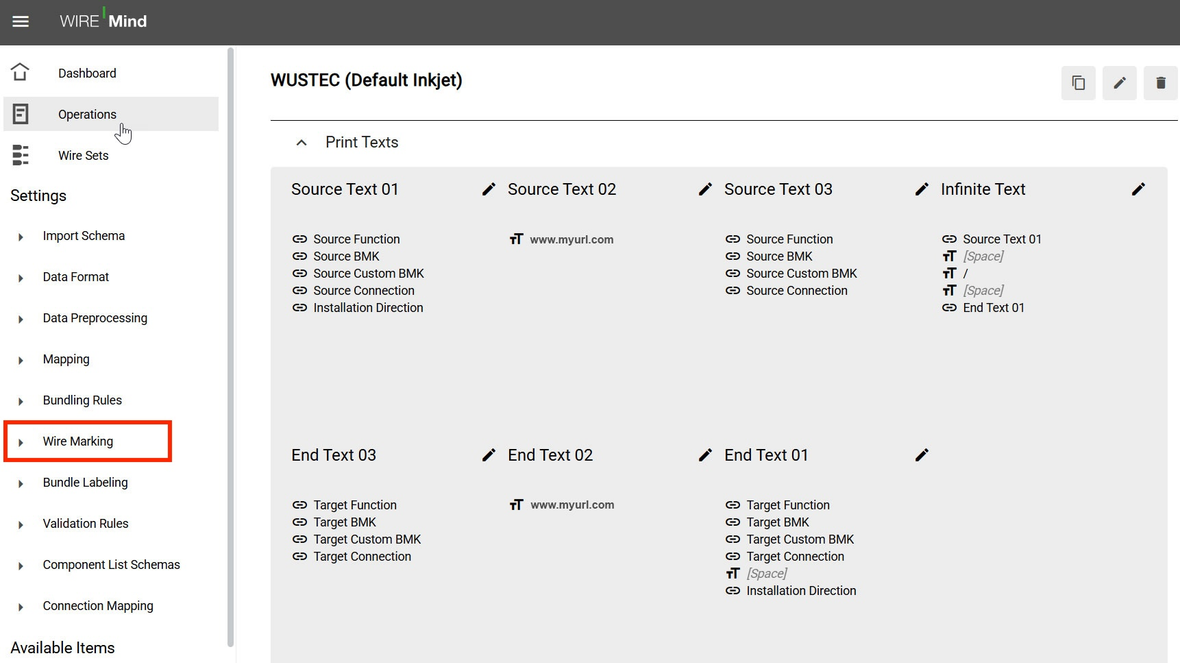Click Target BMK in End Text 03

coord(345,522)
